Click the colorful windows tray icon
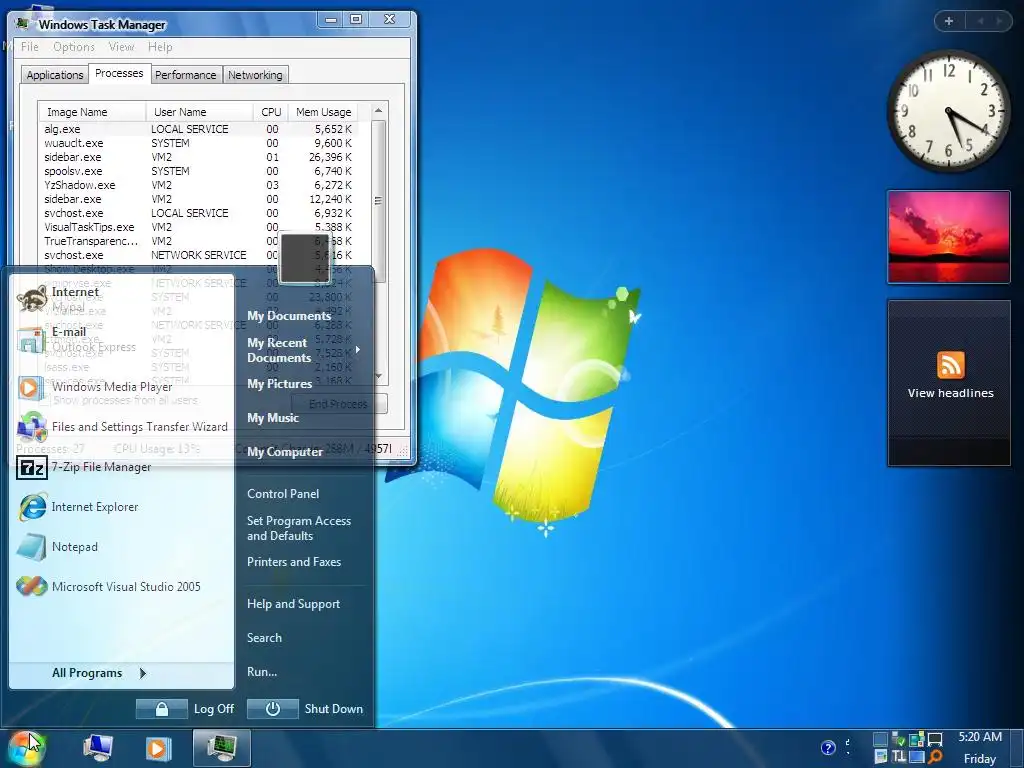Image resolution: width=1024 pixels, height=768 pixels. pyautogui.click(x=917, y=739)
